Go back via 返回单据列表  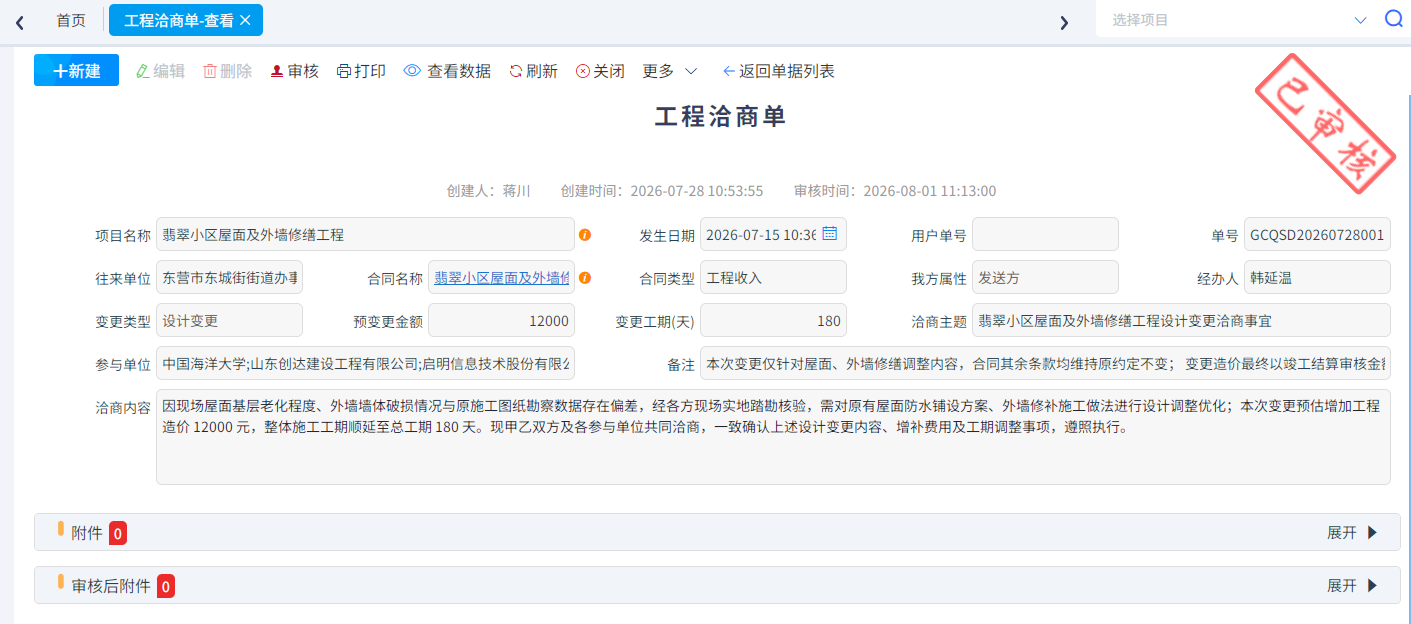coord(778,71)
